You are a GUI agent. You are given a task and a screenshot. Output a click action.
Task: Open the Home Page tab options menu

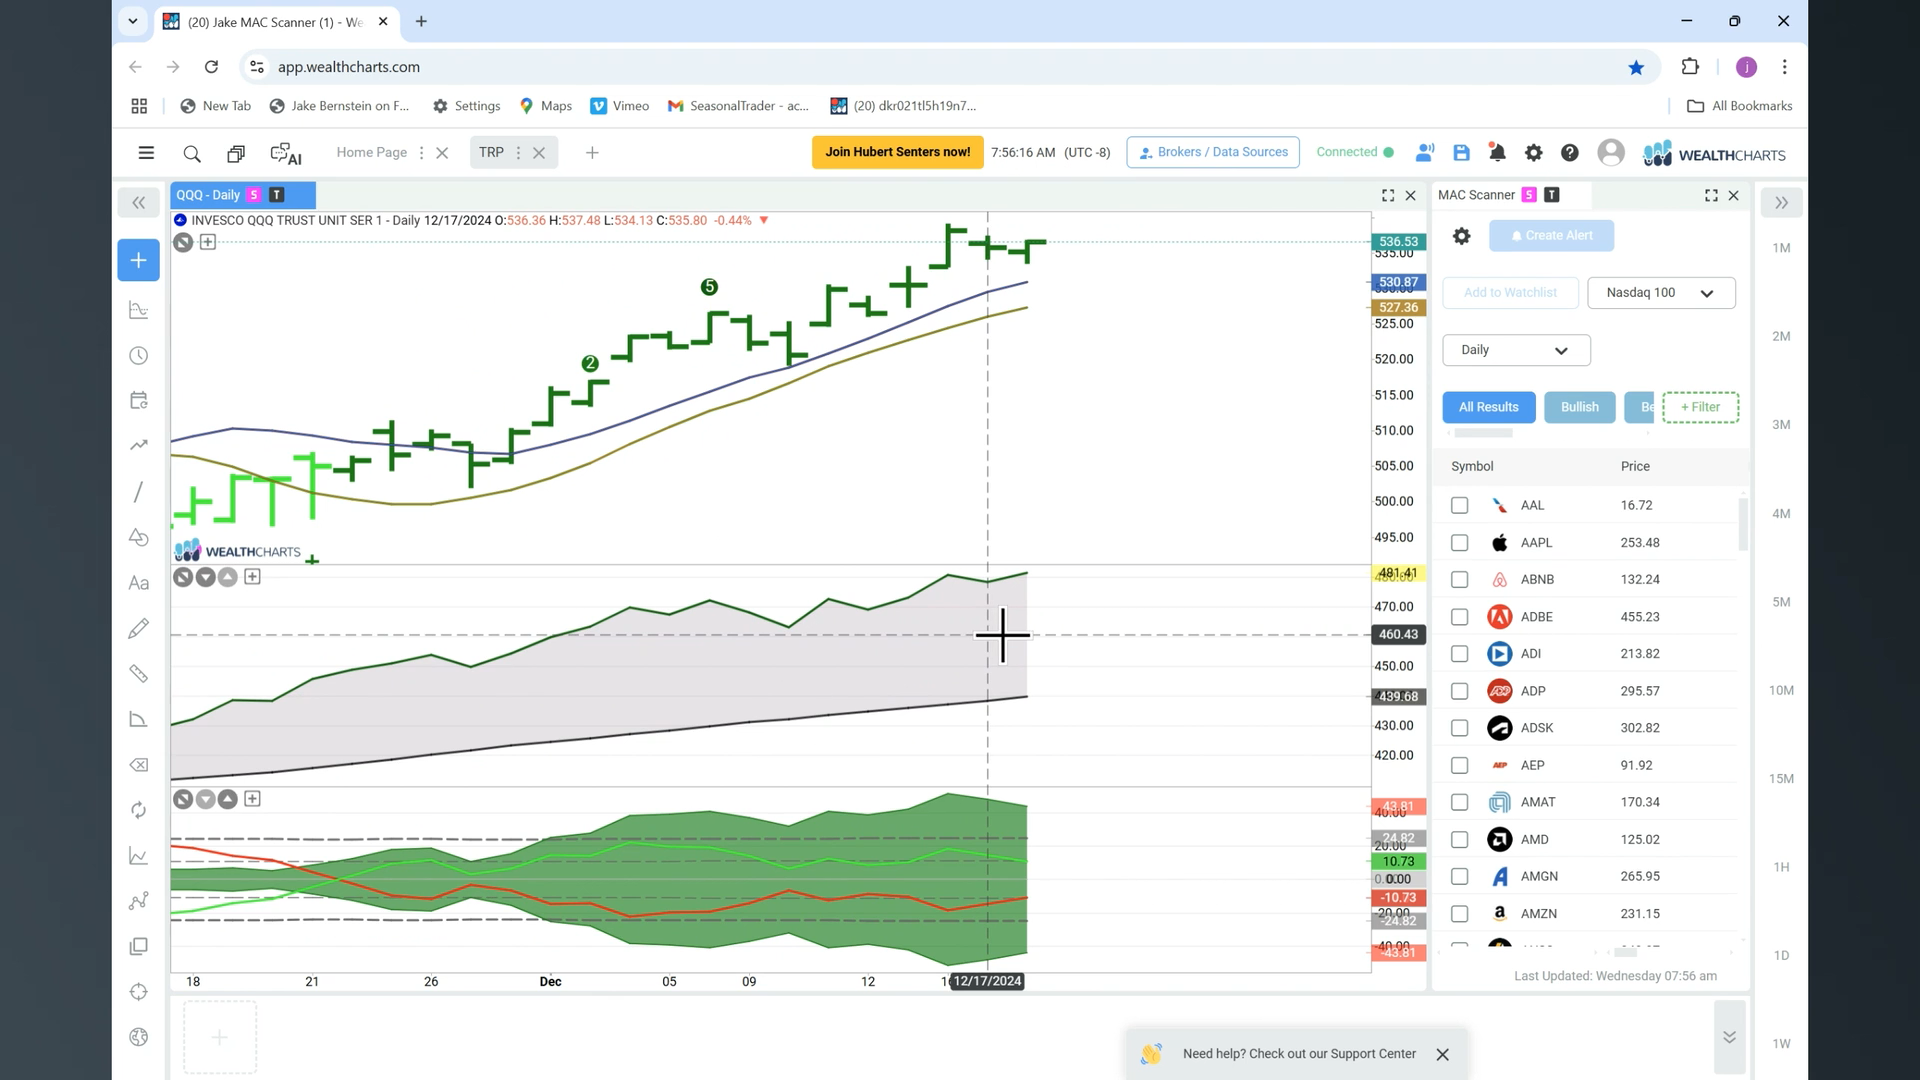[421, 153]
